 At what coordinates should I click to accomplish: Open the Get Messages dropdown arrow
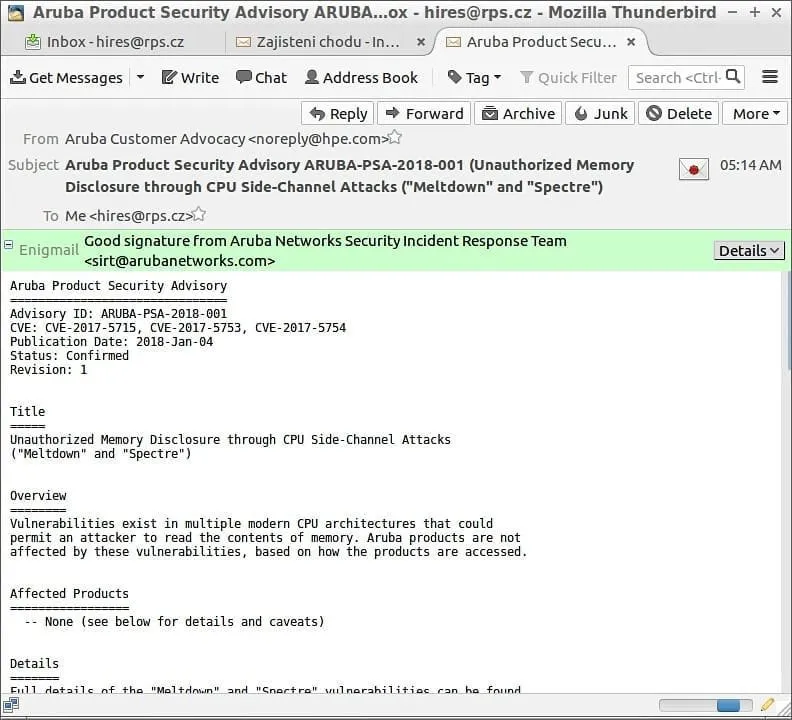click(x=140, y=77)
